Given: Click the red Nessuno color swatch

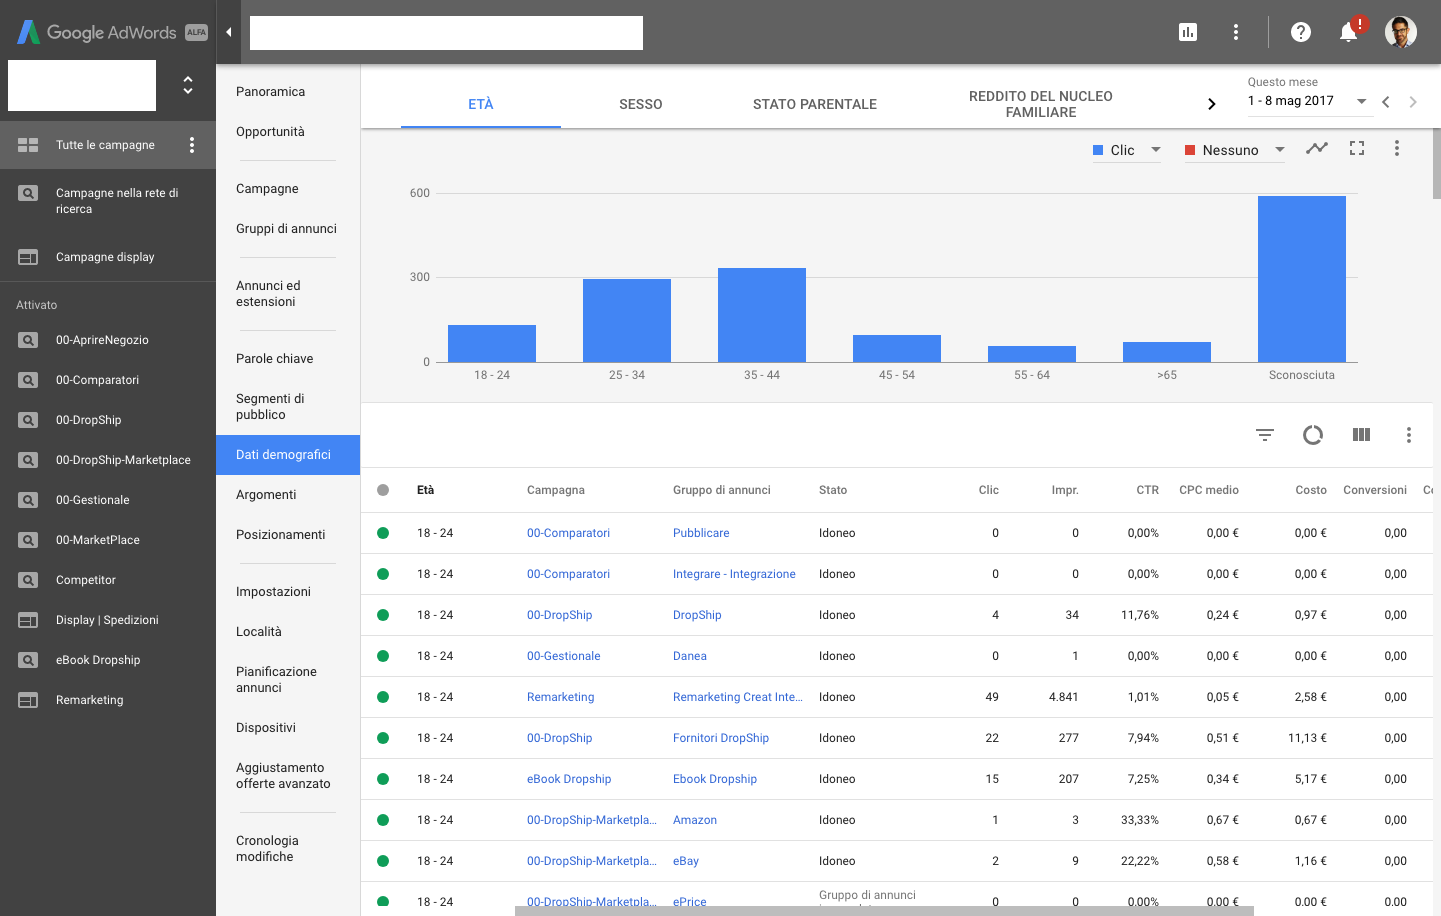Looking at the screenshot, I should (1190, 150).
